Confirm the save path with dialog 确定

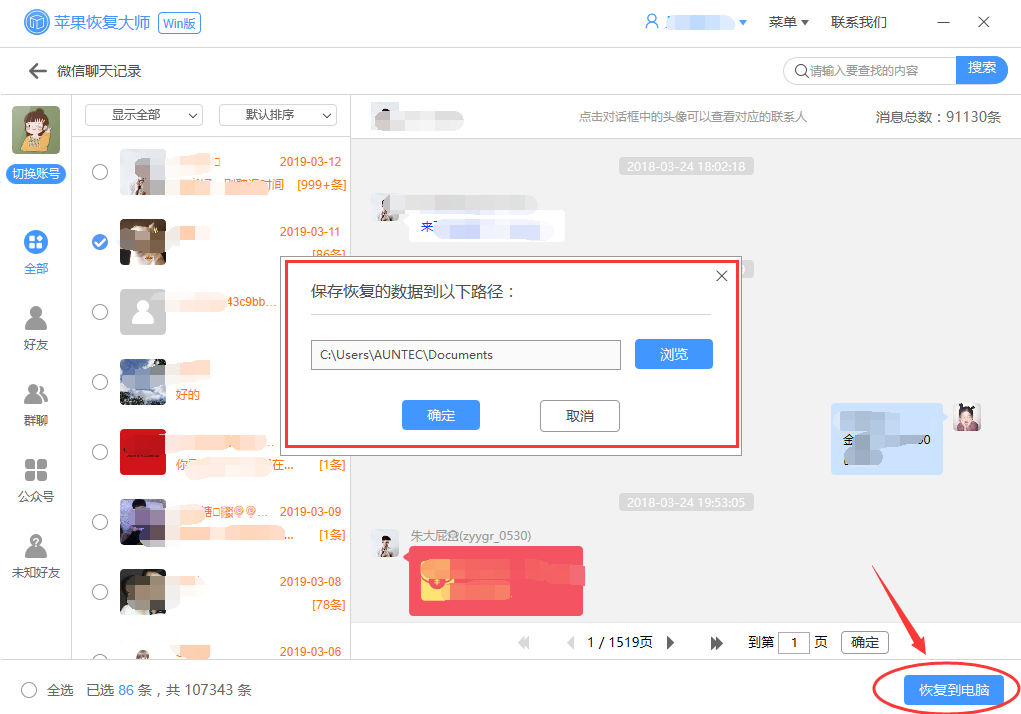click(x=441, y=415)
